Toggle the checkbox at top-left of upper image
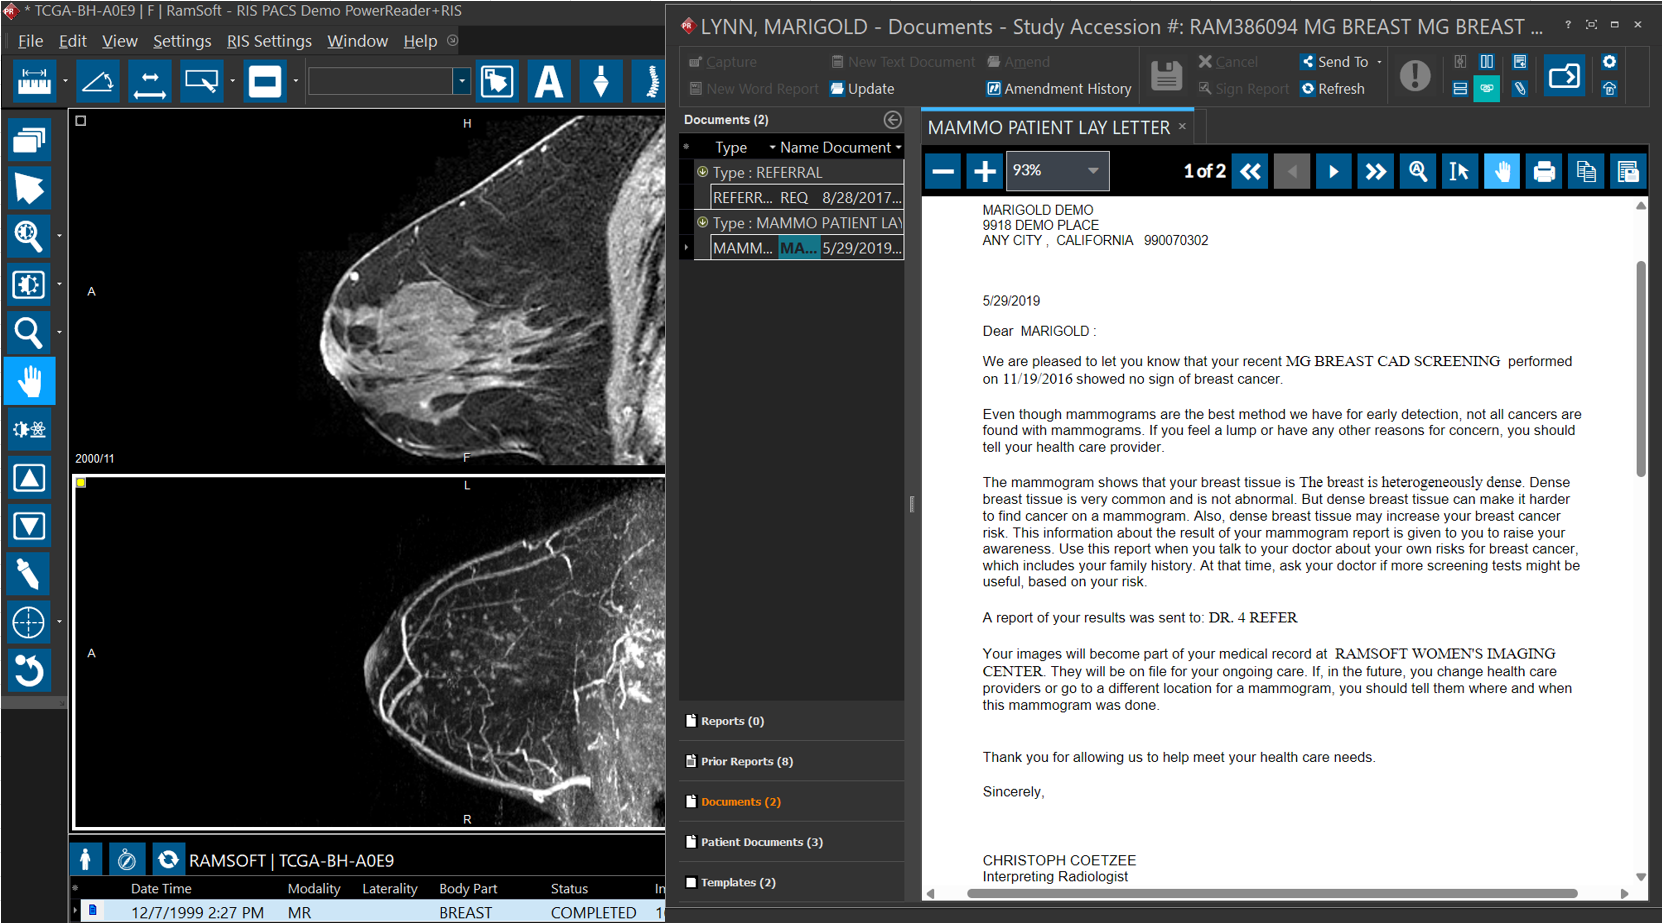Screen dimensions: 1662x923 tap(81, 121)
